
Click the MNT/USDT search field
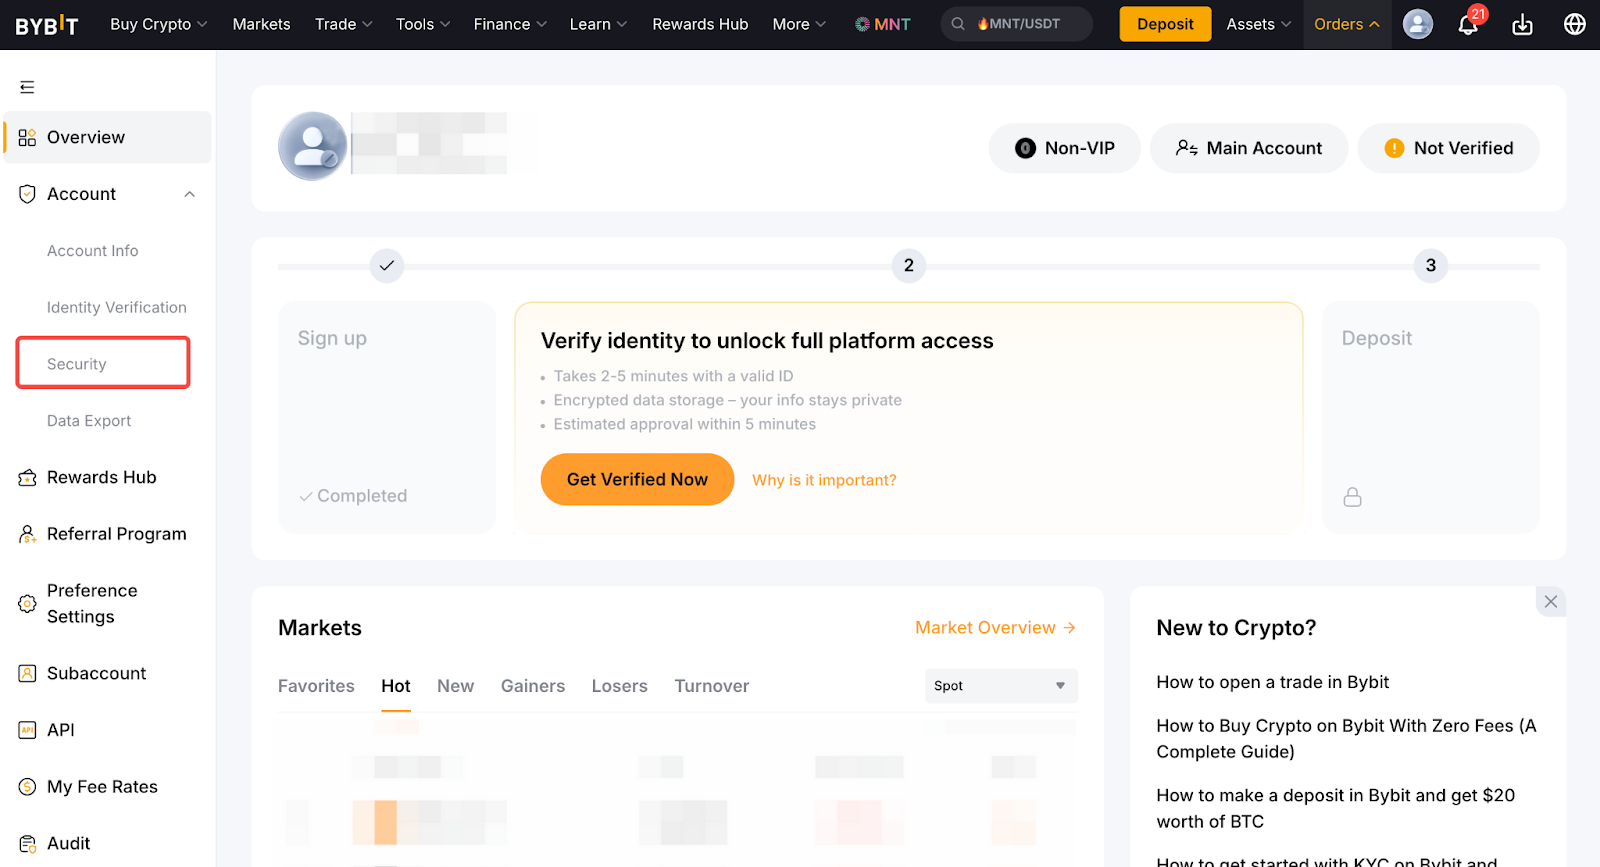(x=1016, y=24)
